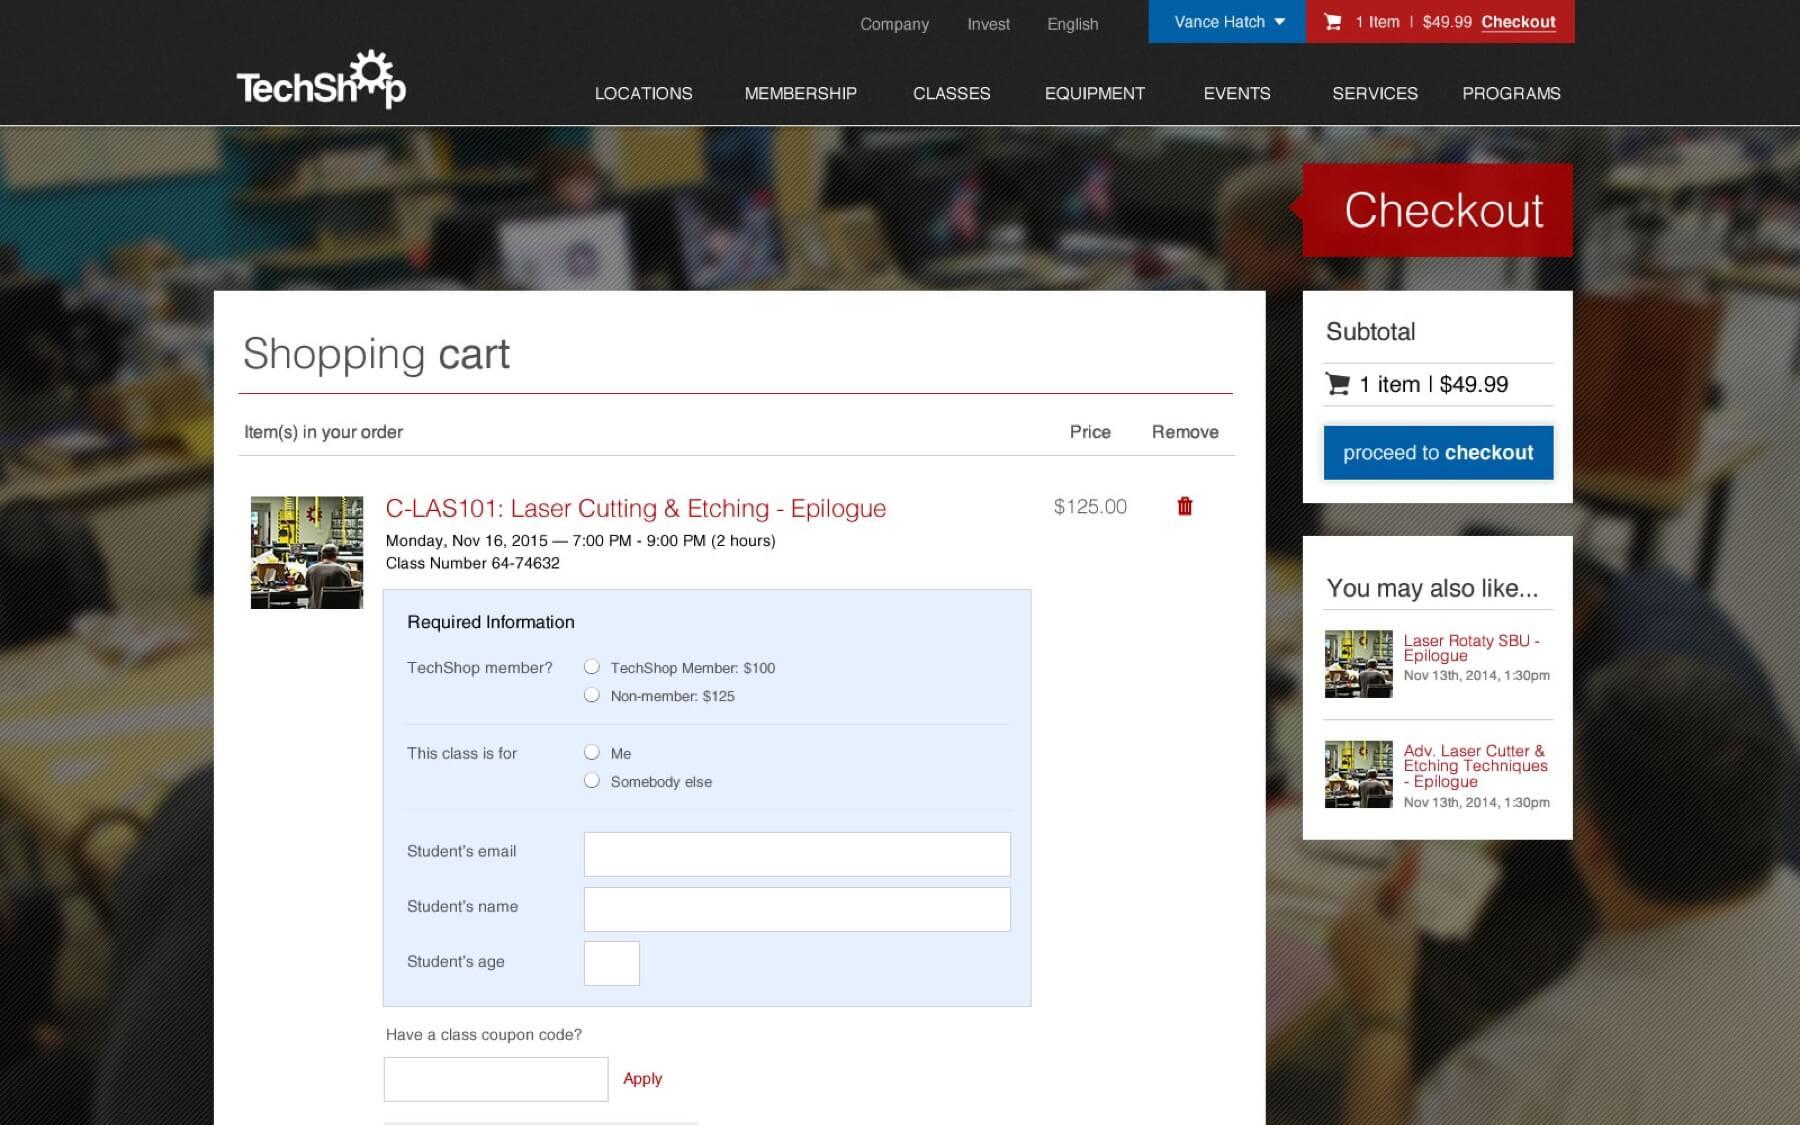Click proceed to checkout button
The width and height of the screenshot is (1800, 1125).
pyautogui.click(x=1438, y=453)
